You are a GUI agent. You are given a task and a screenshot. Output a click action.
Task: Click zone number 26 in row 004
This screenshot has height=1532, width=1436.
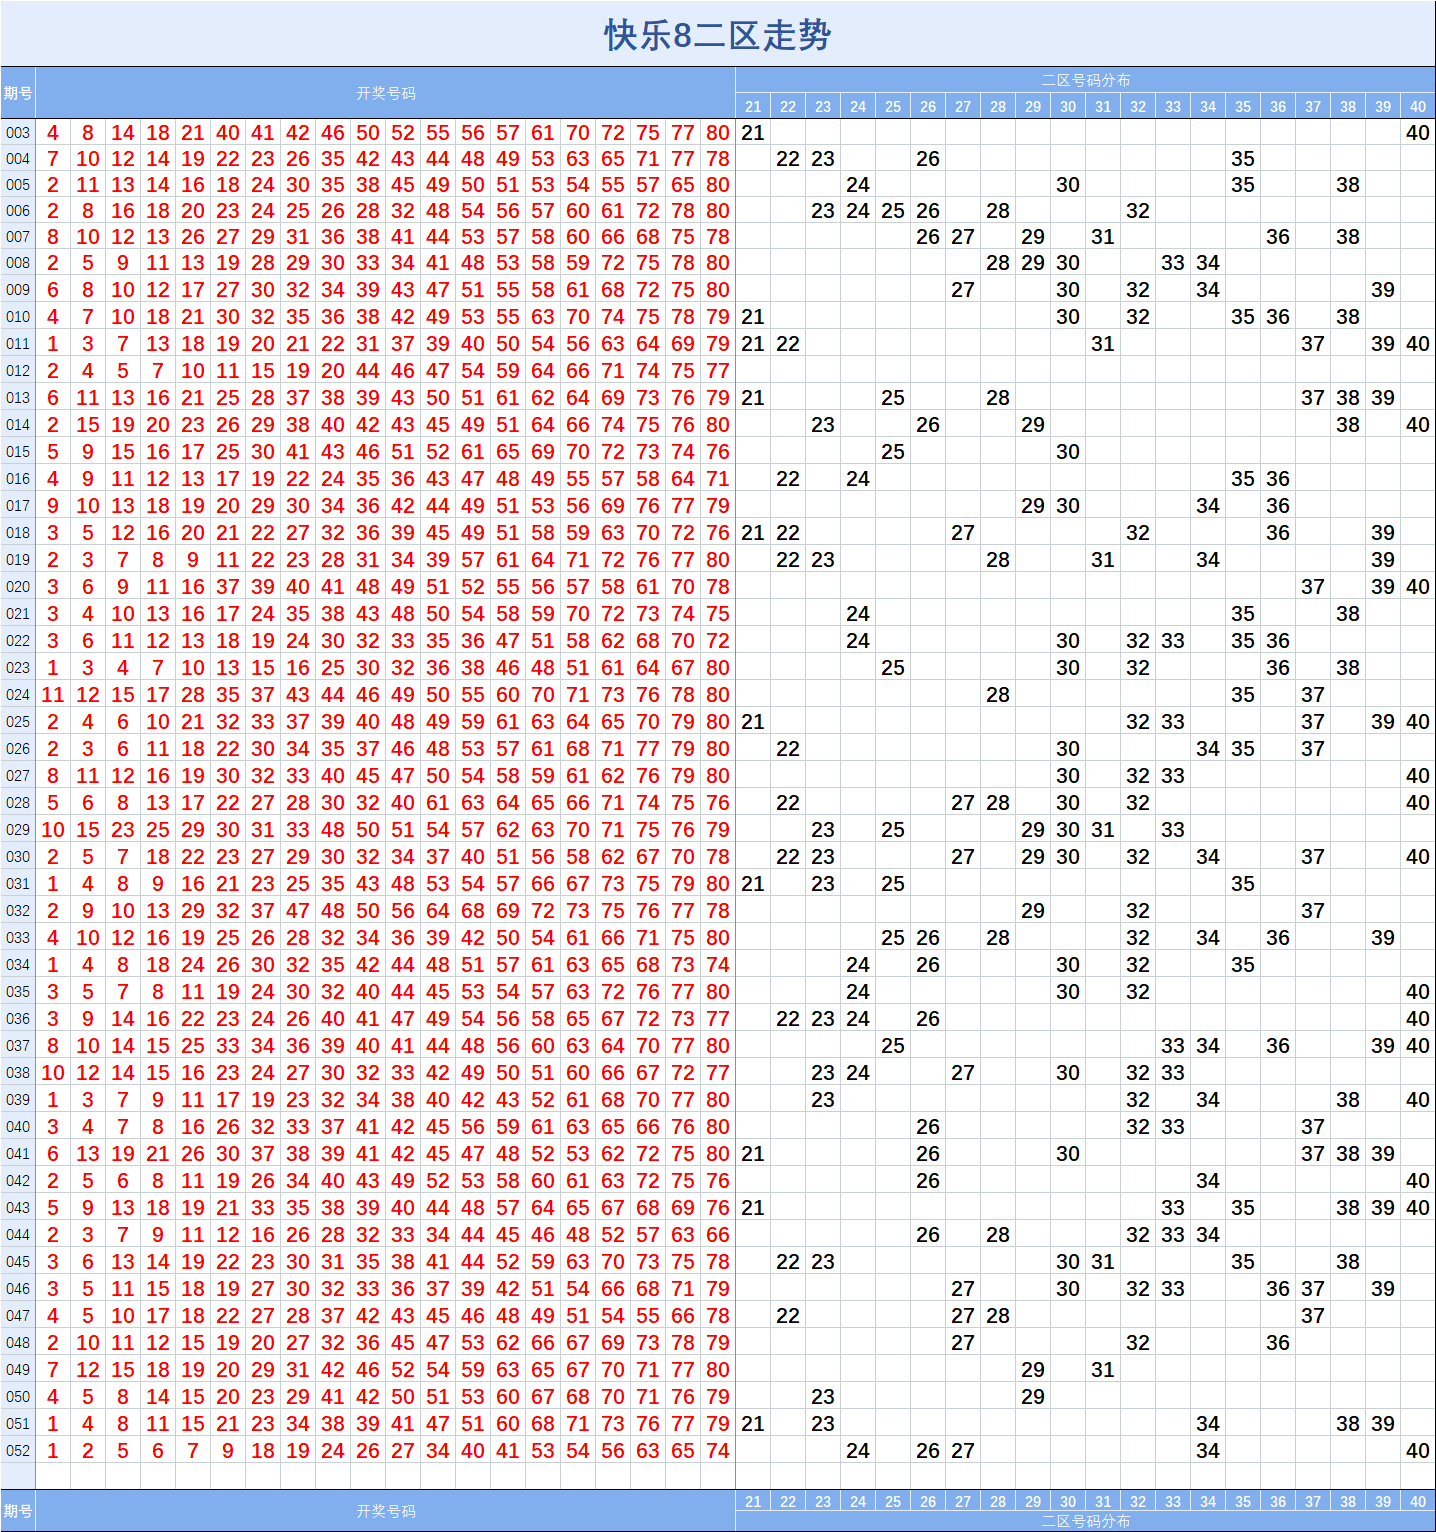(928, 159)
